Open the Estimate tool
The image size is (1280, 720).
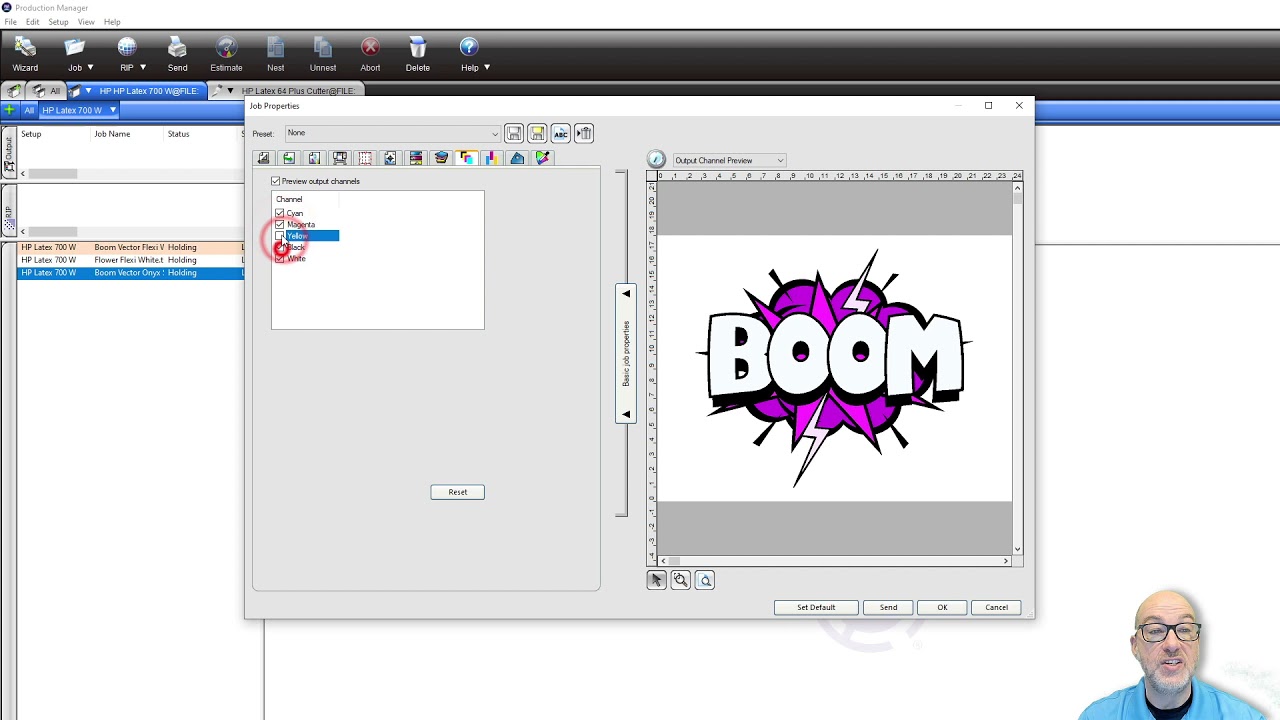226,54
